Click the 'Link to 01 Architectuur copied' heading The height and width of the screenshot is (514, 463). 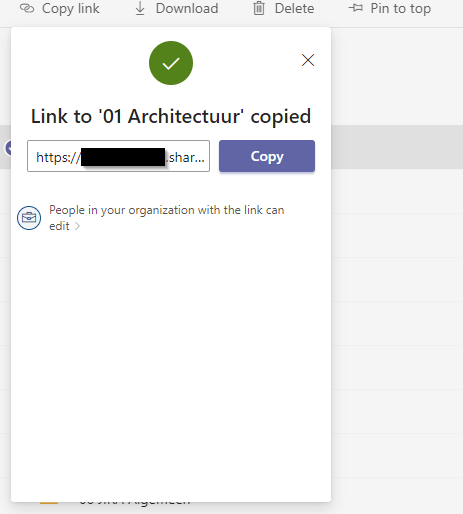[x=171, y=116]
